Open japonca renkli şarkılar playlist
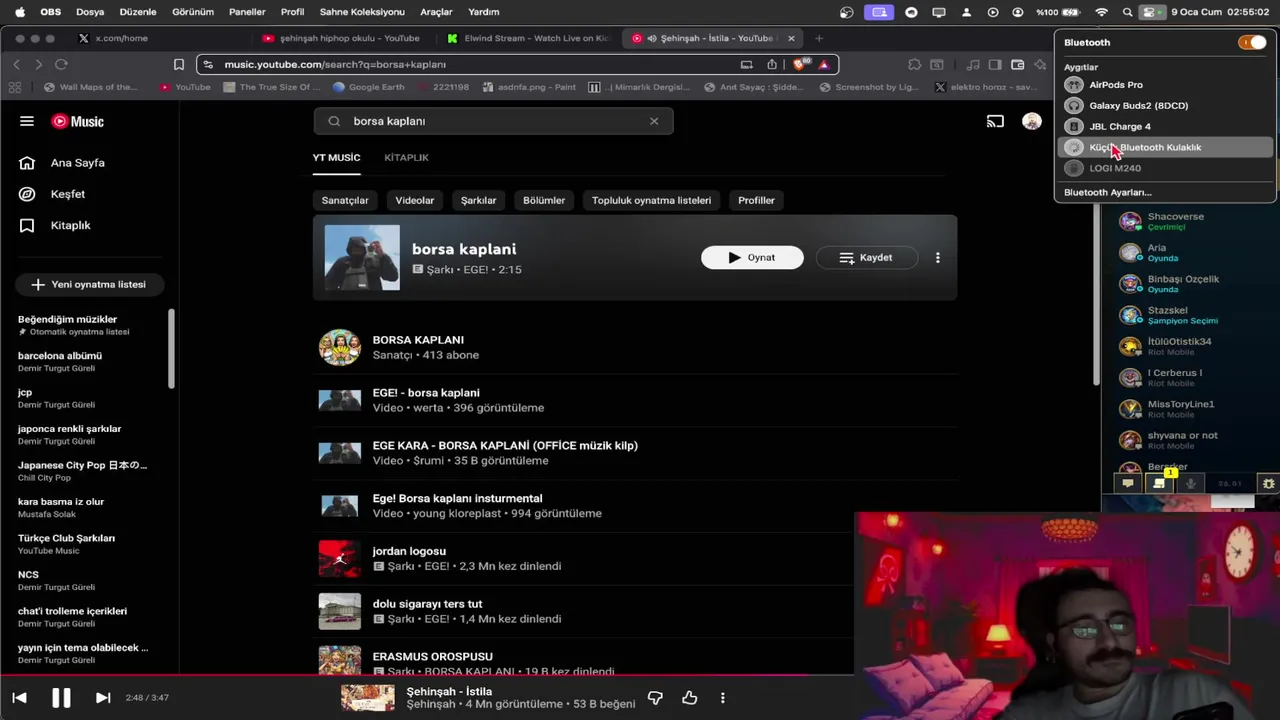Screen dimensions: 1280x720 pyautogui.click(x=69, y=429)
